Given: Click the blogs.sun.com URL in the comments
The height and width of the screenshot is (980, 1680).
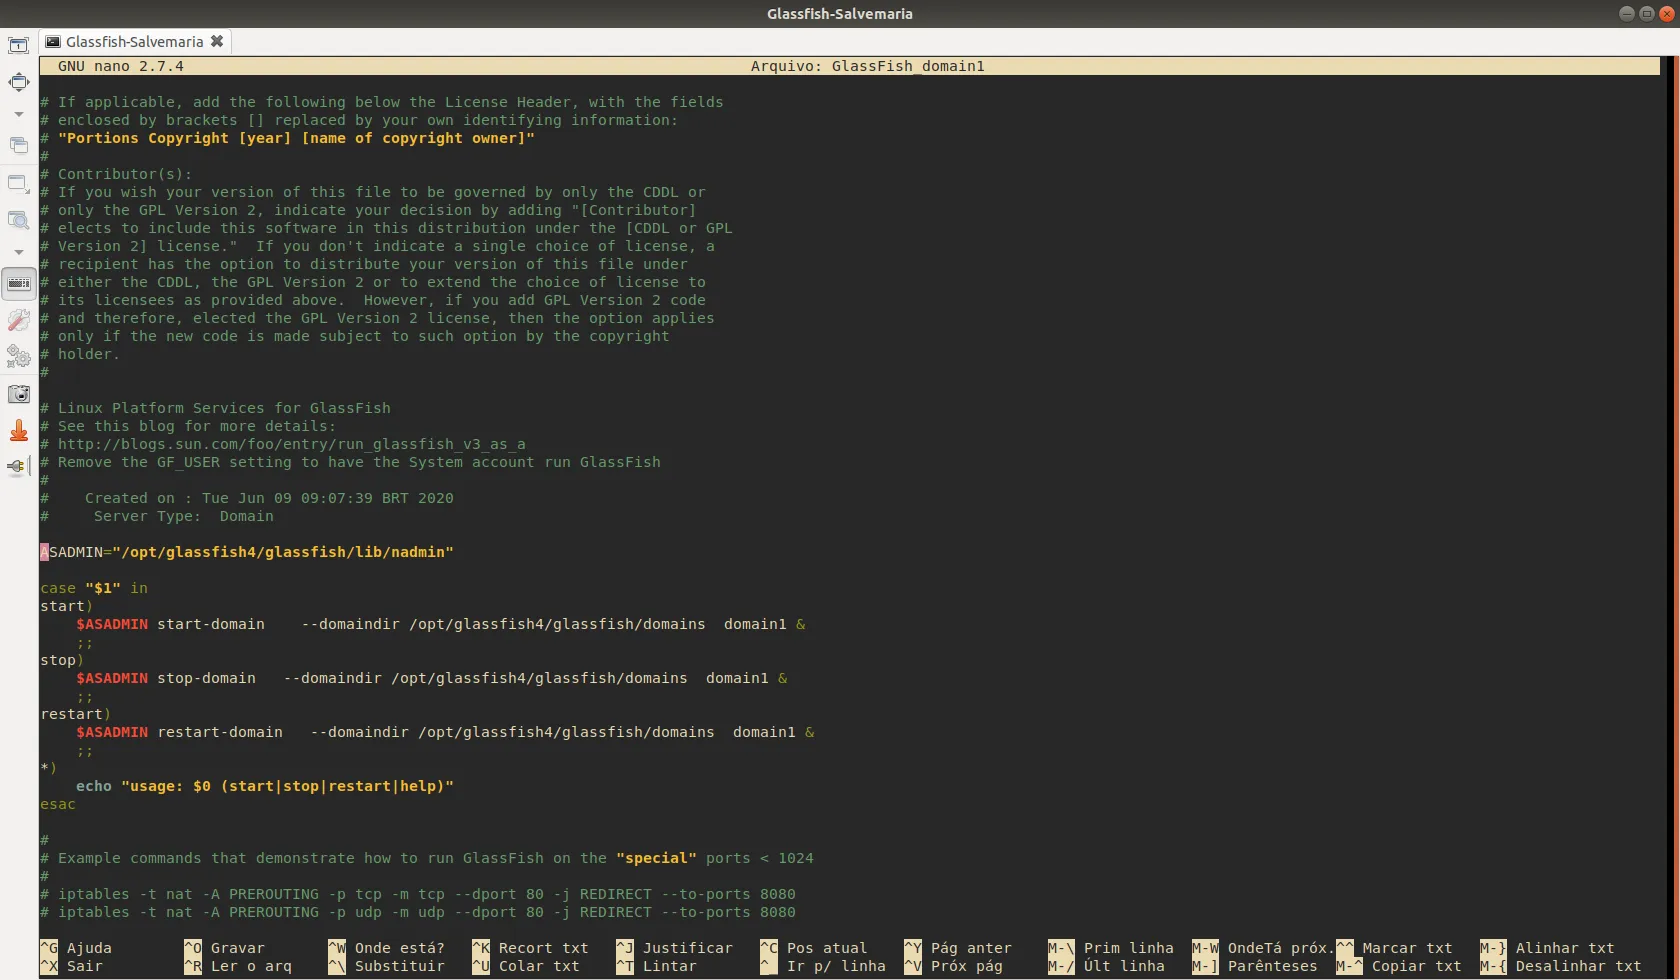Looking at the screenshot, I should [291, 444].
